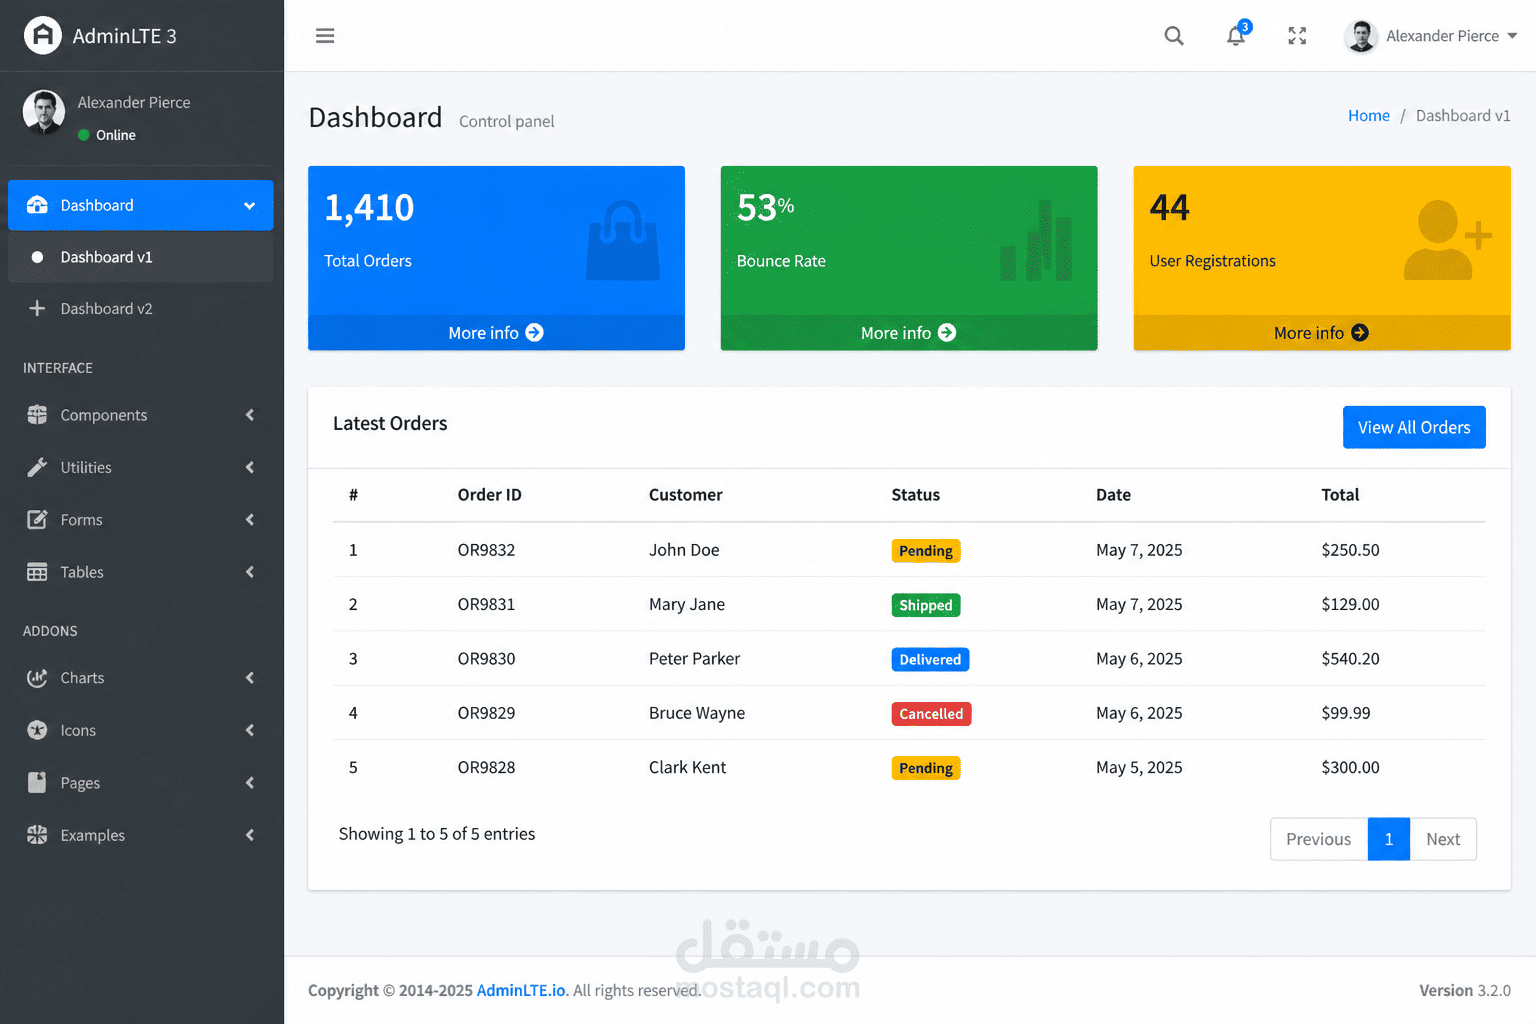The image size is (1536, 1024).
Task: Click the Tables grid icon
Action: click(x=37, y=572)
